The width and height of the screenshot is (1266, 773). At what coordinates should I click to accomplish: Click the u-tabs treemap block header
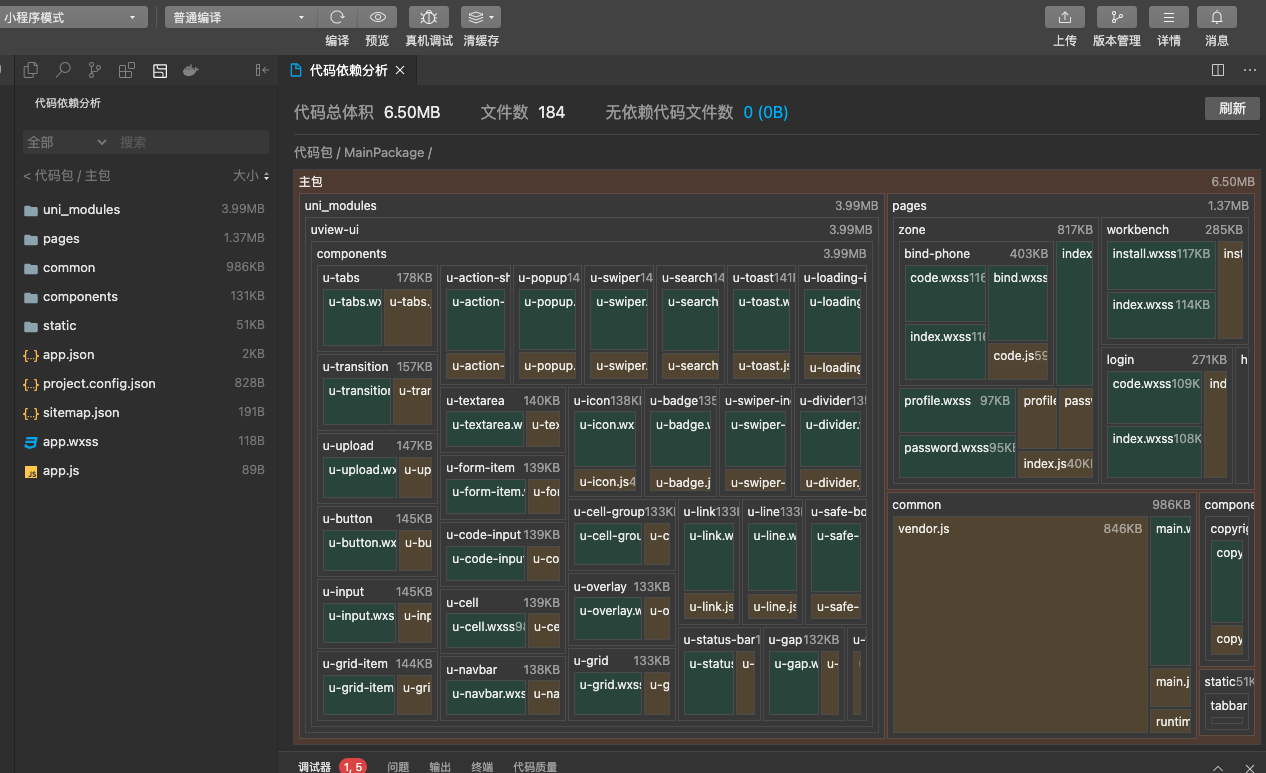pos(377,277)
